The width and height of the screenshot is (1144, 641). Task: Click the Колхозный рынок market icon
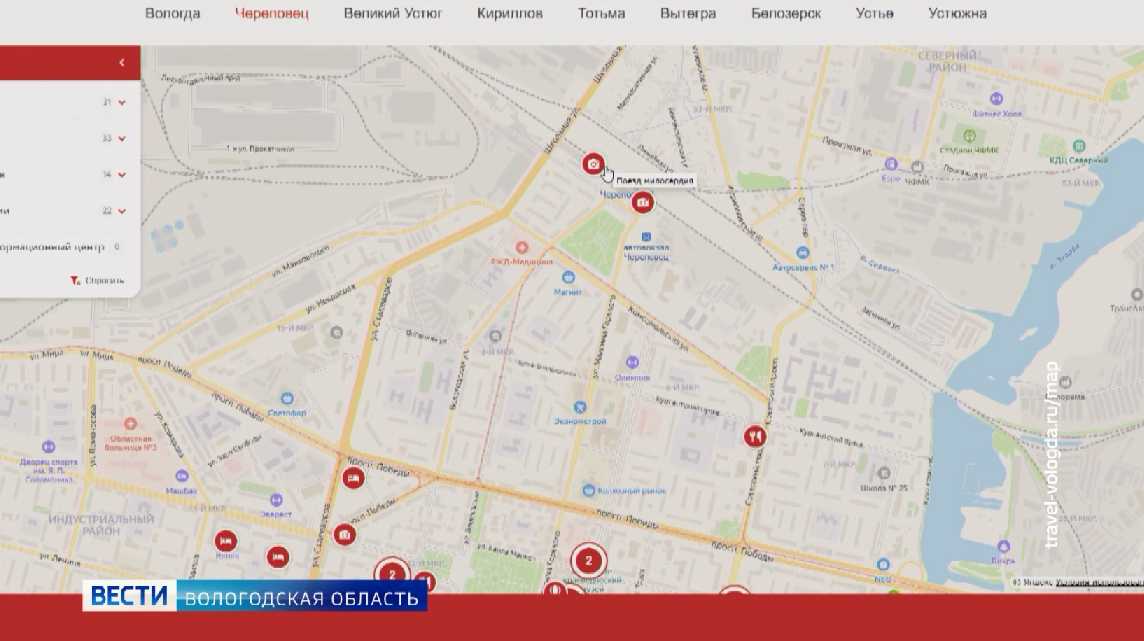[589, 491]
